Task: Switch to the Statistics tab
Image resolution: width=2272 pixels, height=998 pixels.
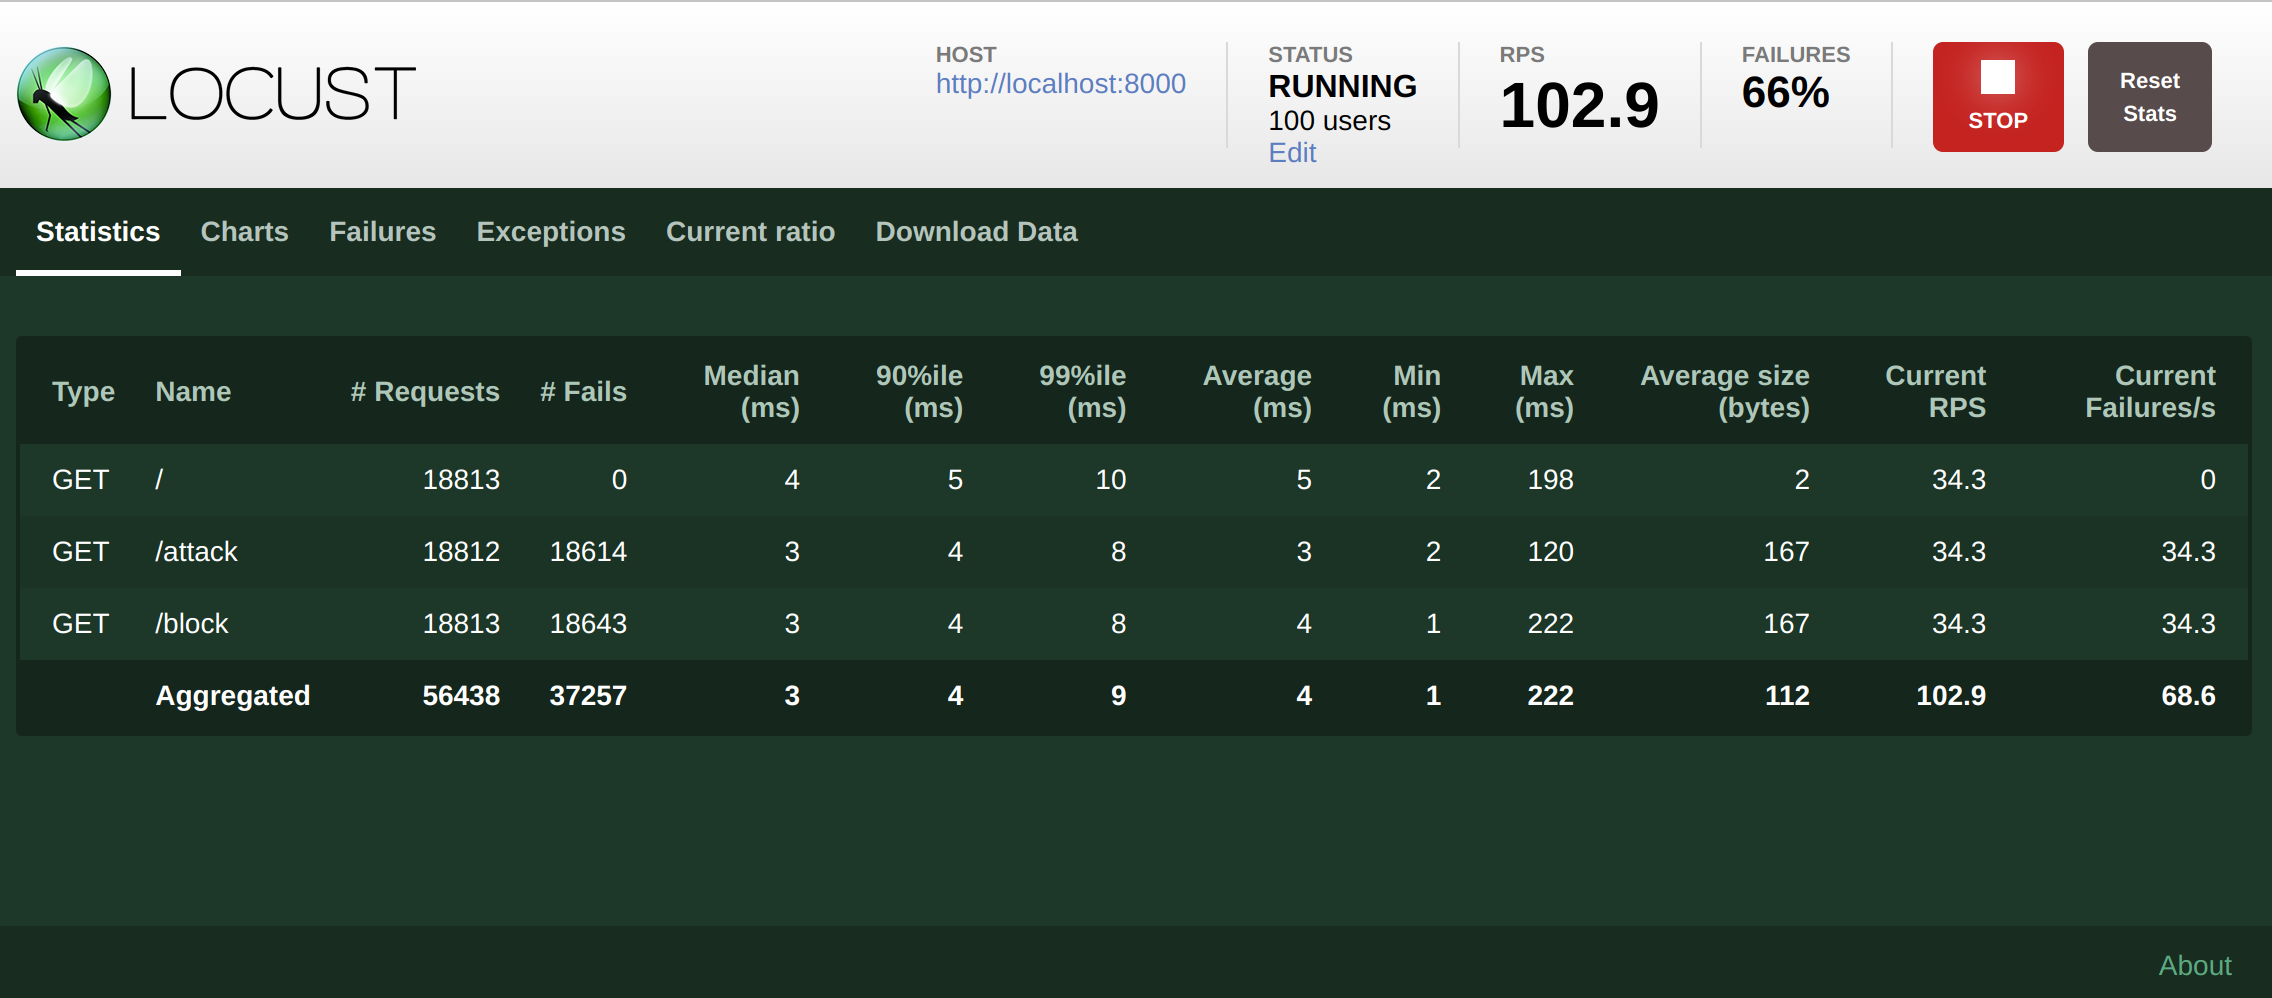Action: (98, 232)
